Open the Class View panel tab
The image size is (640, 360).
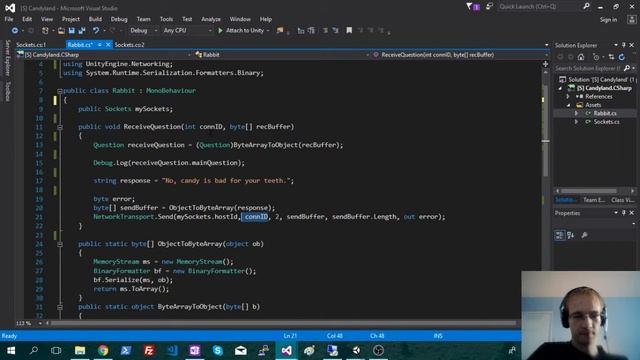[x=622, y=200]
